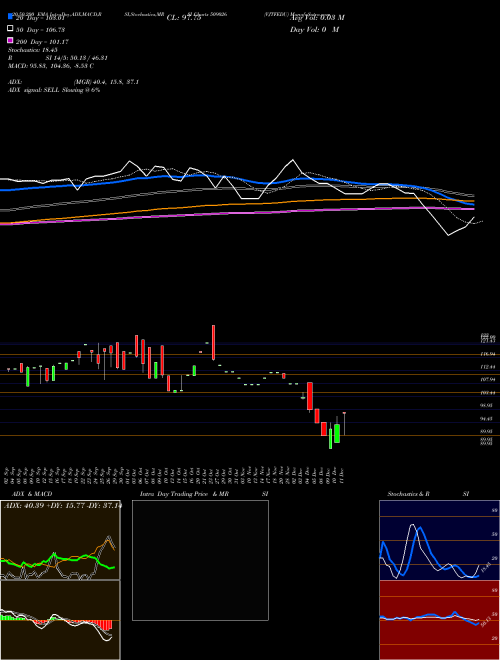The image size is (500, 660).
Task: Click the 'Avg Vol: 0.03 M' label
Action: pos(317,18)
